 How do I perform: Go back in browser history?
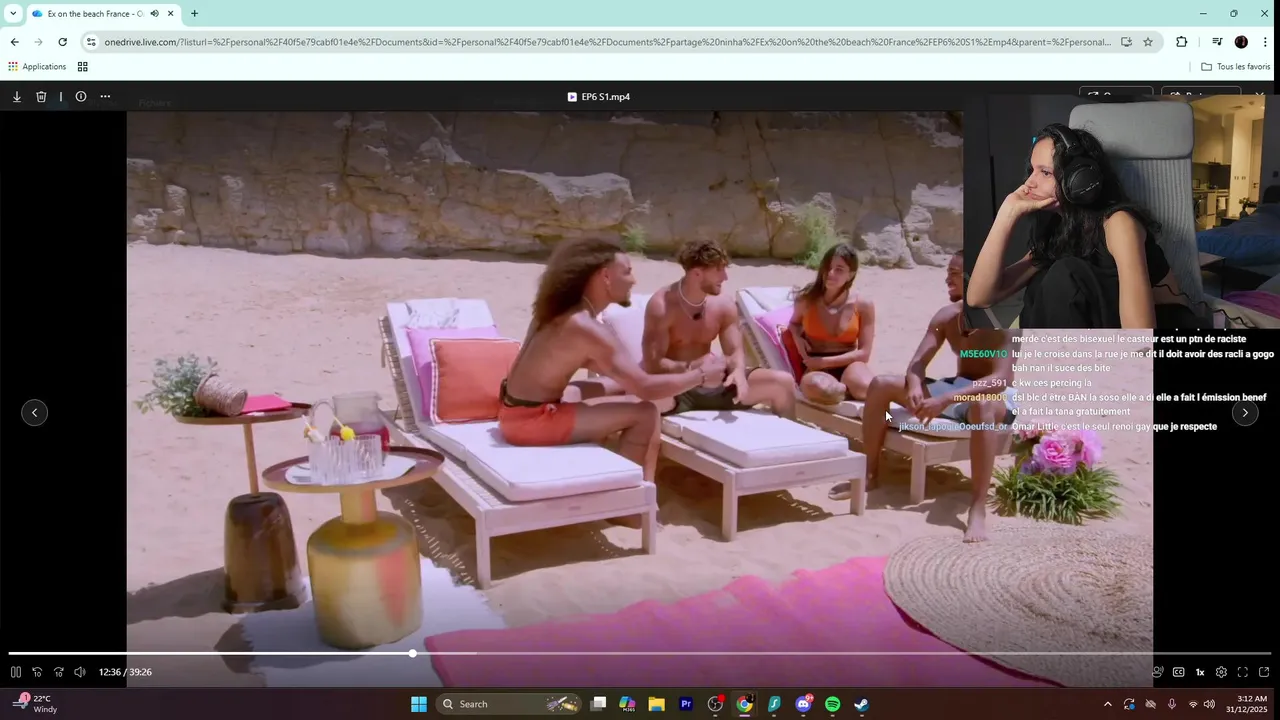coord(14,42)
